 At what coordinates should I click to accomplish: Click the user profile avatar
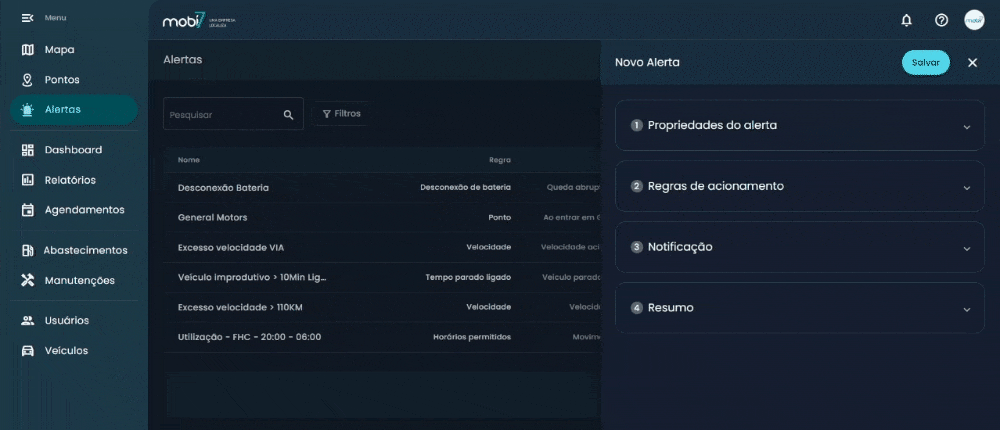pyautogui.click(x=974, y=20)
